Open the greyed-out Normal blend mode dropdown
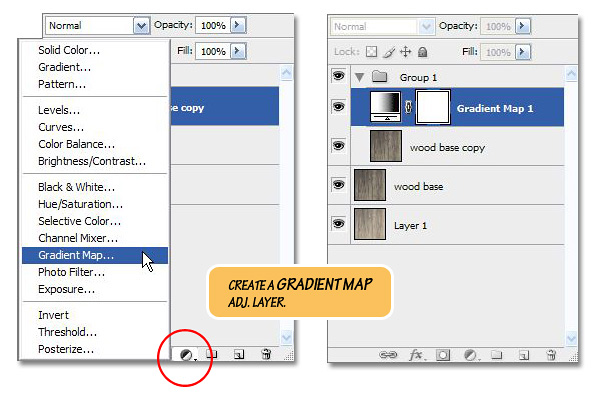The height and width of the screenshot is (402, 600). point(426,26)
